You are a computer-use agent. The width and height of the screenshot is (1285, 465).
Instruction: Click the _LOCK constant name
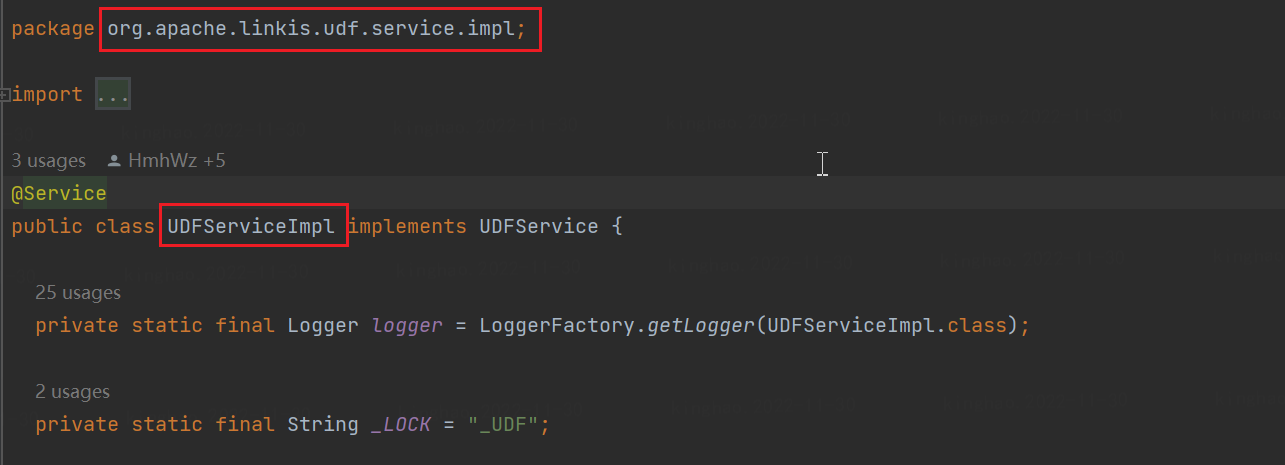click(400, 424)
